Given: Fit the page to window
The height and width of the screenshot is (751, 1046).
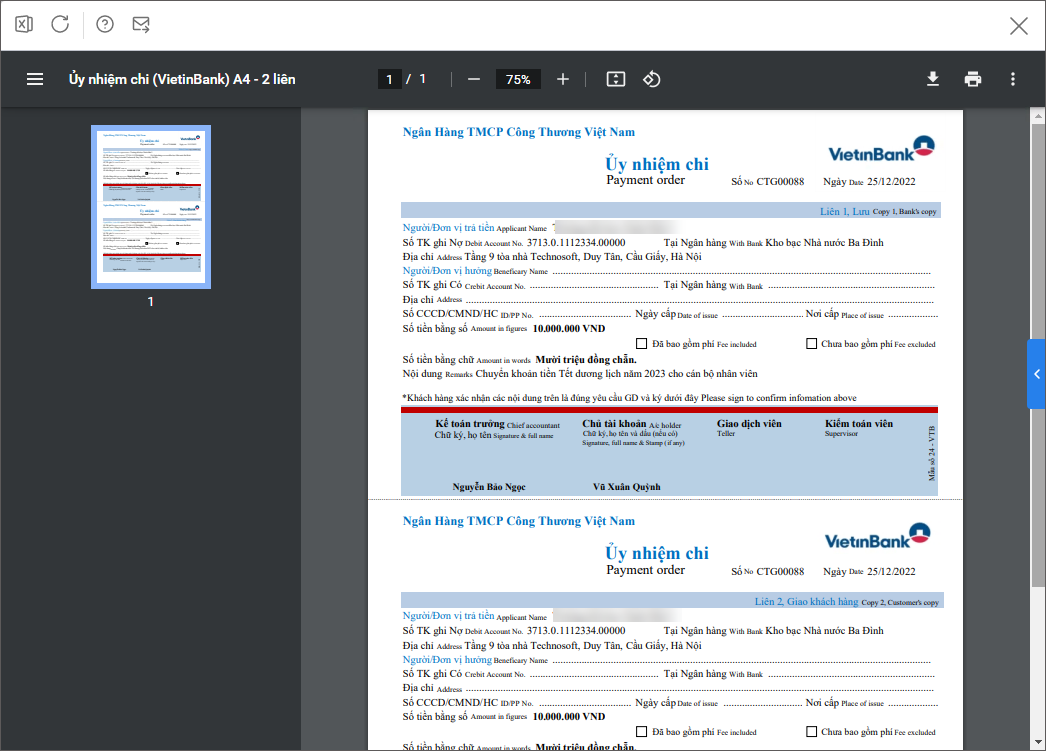Looking at the screenshot, I should [x=616, y=79].
